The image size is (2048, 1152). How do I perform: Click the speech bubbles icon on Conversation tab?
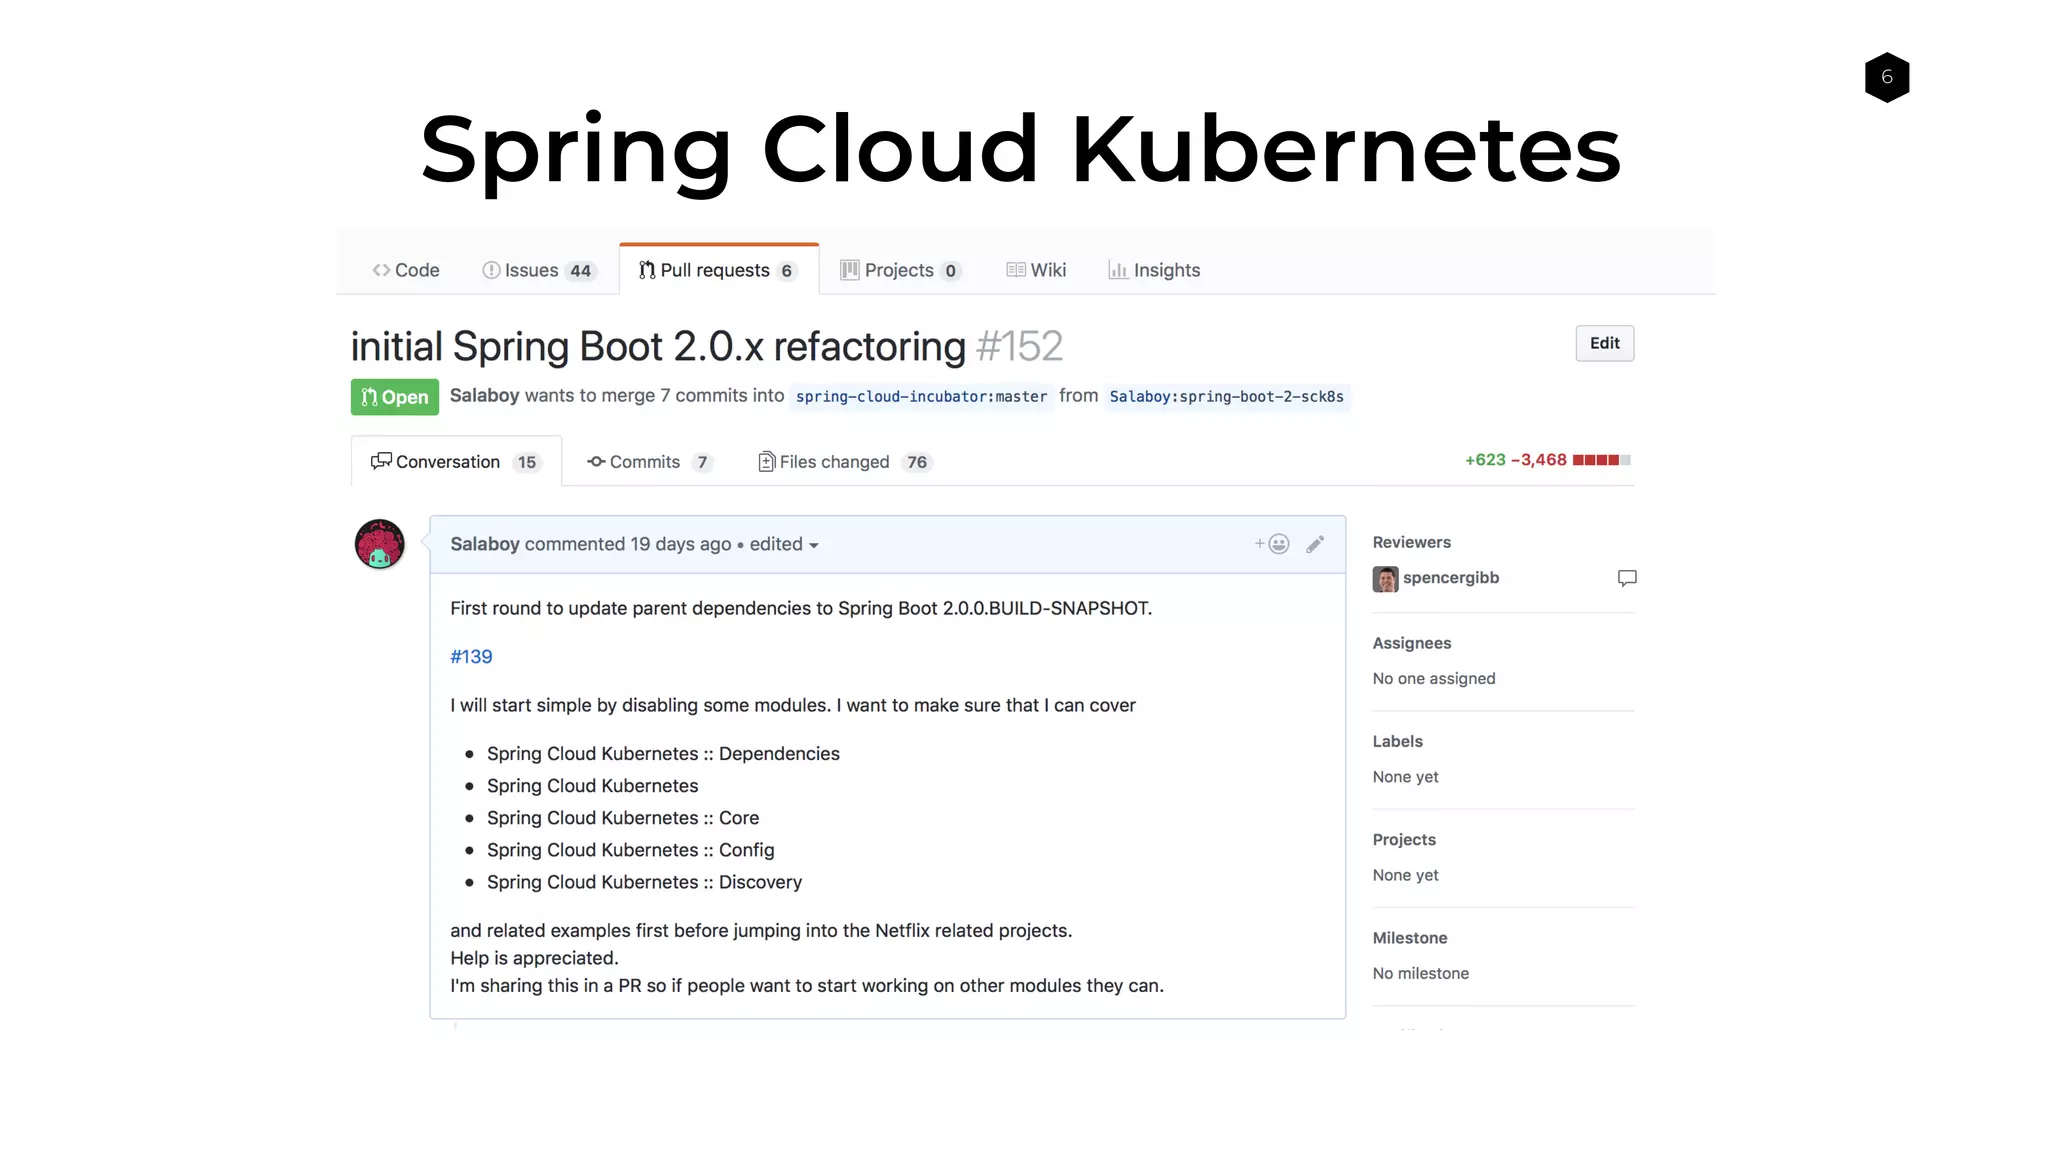pyautogui.click(x=381, y=461)
